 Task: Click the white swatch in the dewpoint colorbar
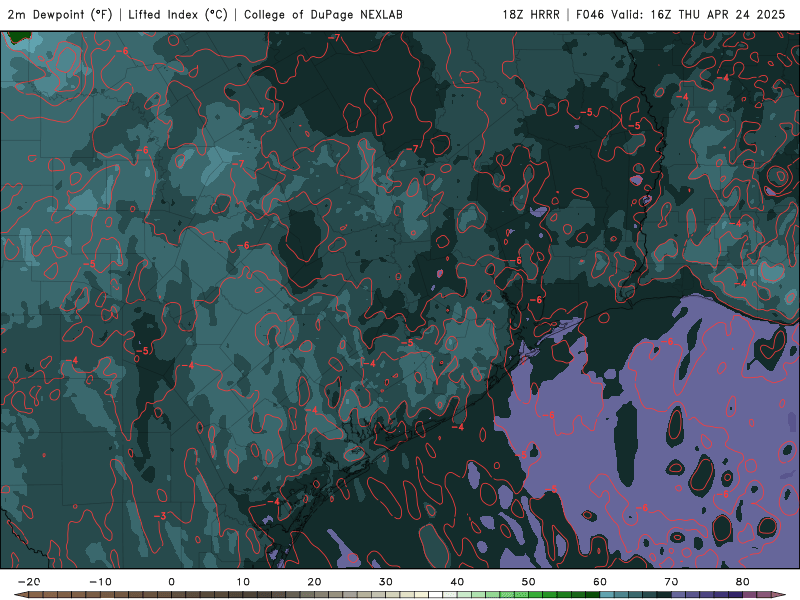(x=435, y=595)
